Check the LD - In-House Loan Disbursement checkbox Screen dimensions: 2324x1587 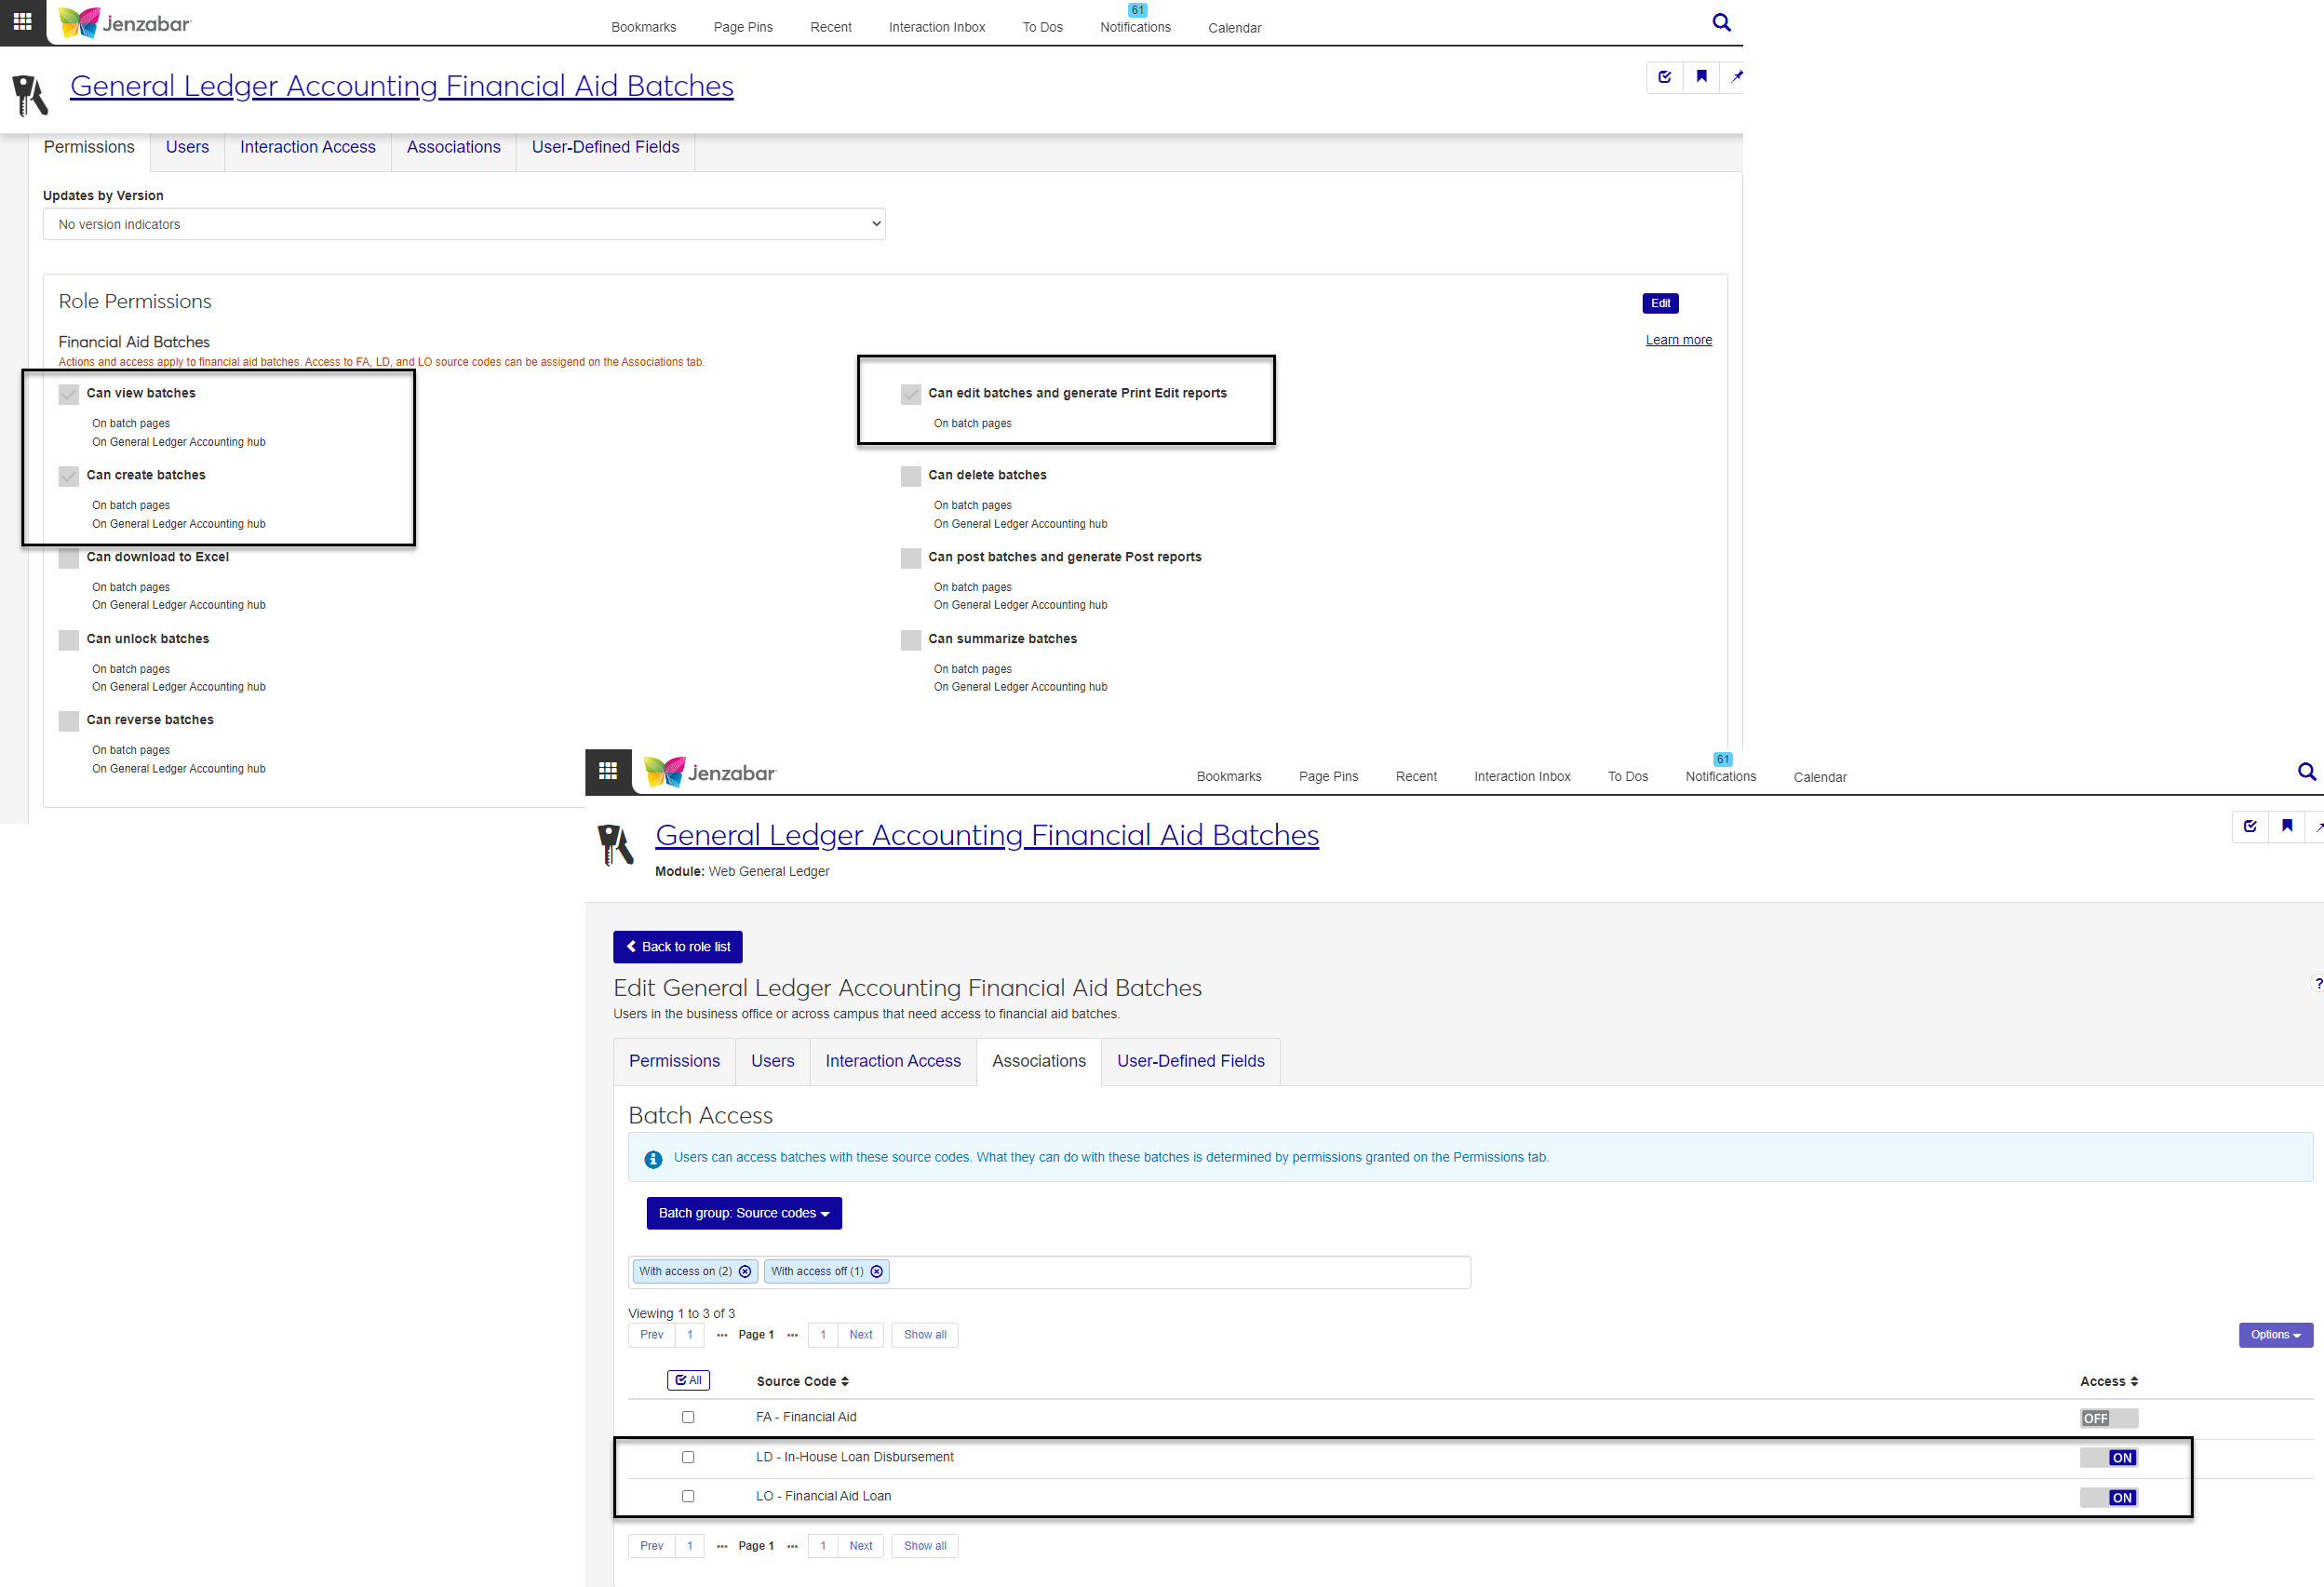click(x=688, y=1457)
